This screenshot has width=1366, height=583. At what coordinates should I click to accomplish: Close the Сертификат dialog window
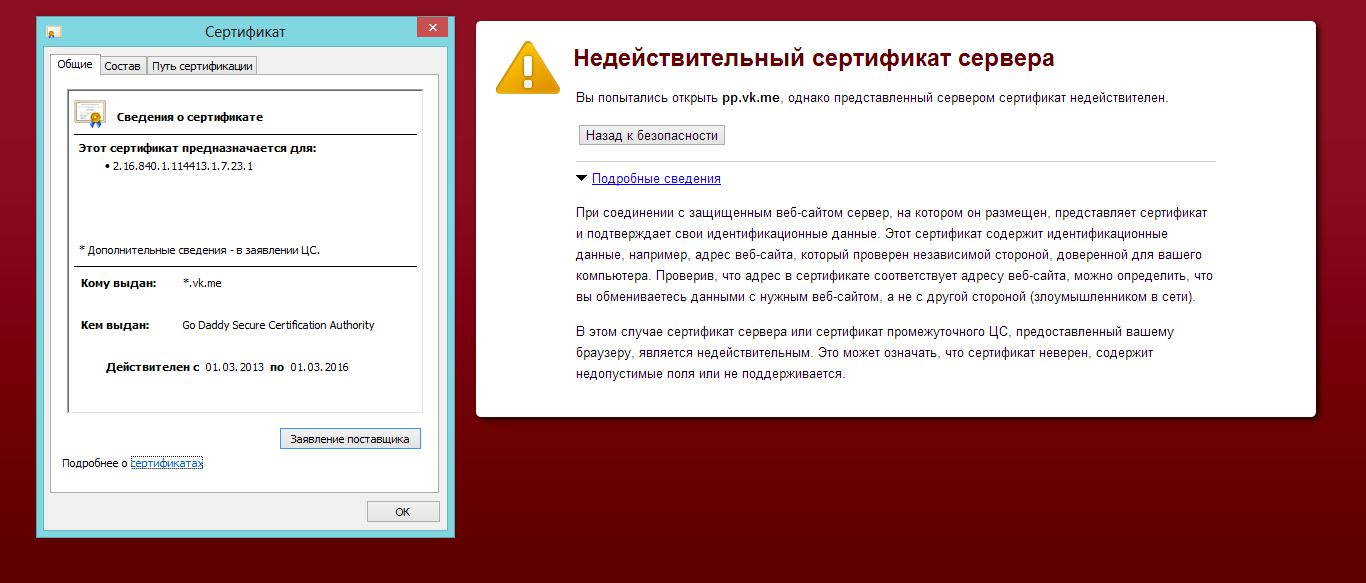tap(432, 28)
